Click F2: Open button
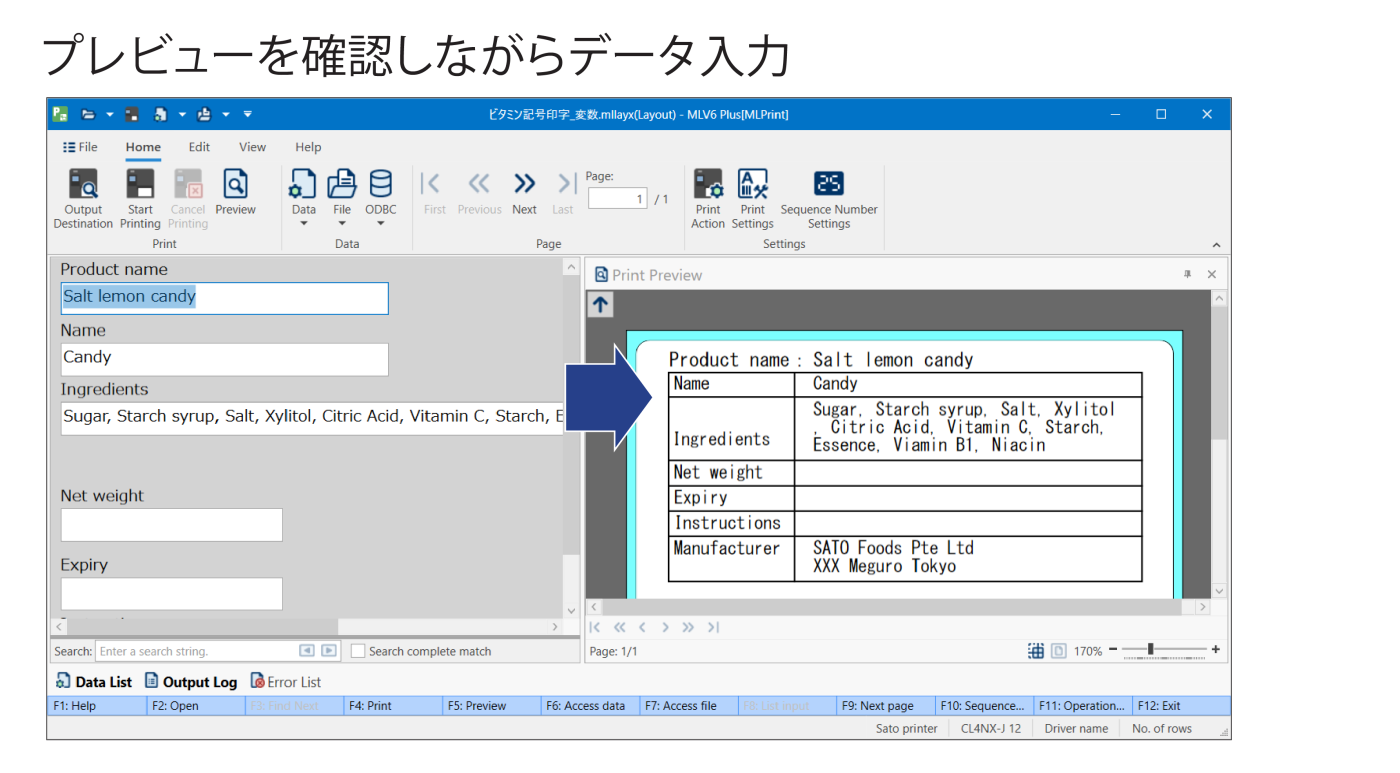Image resolution: width=1400 pixels, height=773 pixels. 196,706
